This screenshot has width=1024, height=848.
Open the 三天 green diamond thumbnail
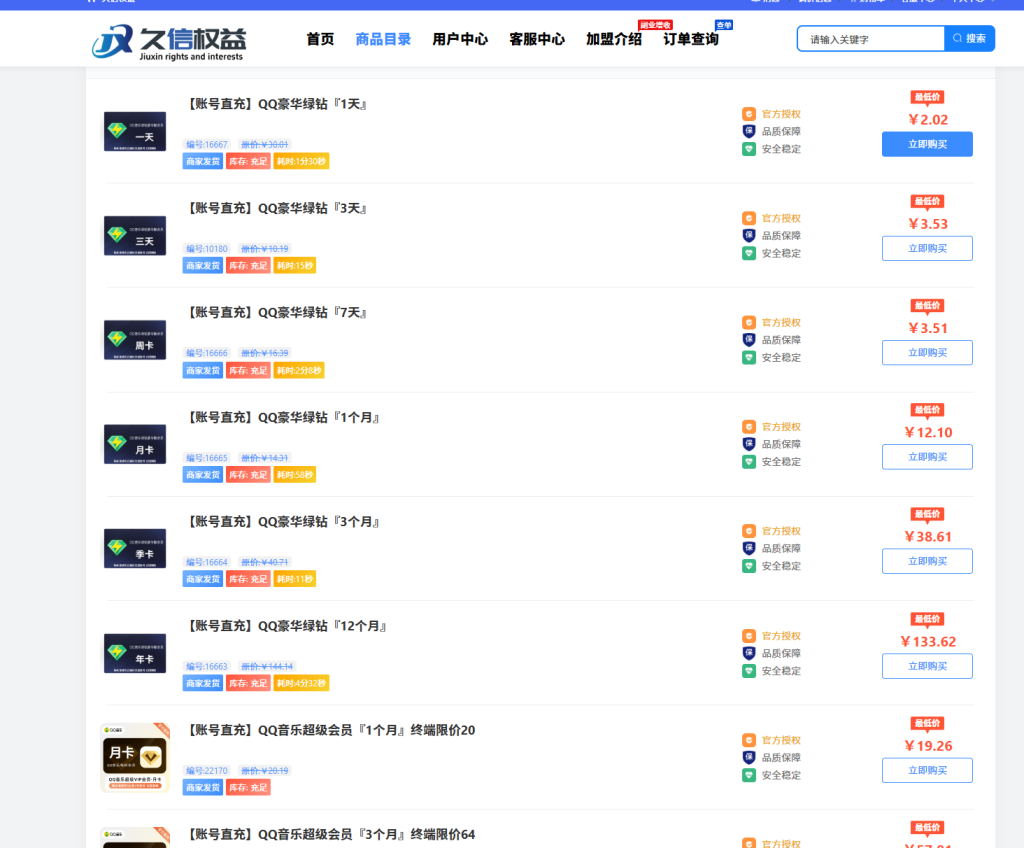pos(135,236)
